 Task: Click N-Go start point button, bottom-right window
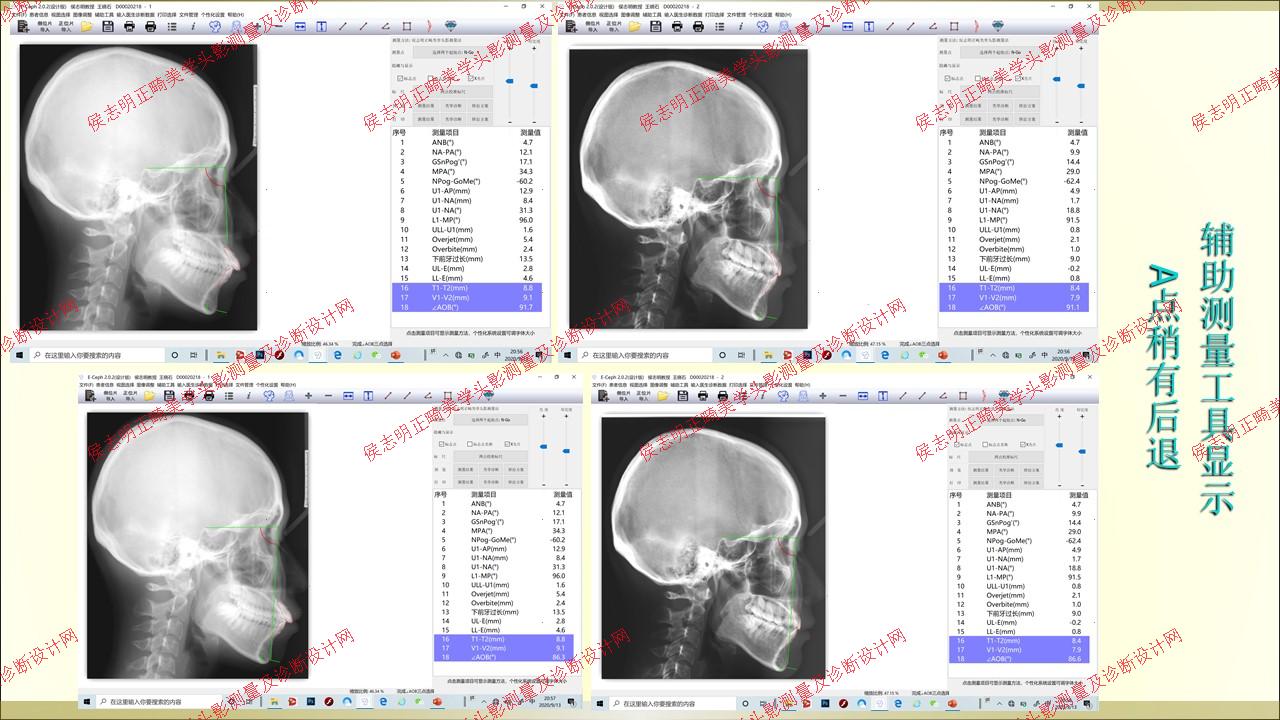1006,420
